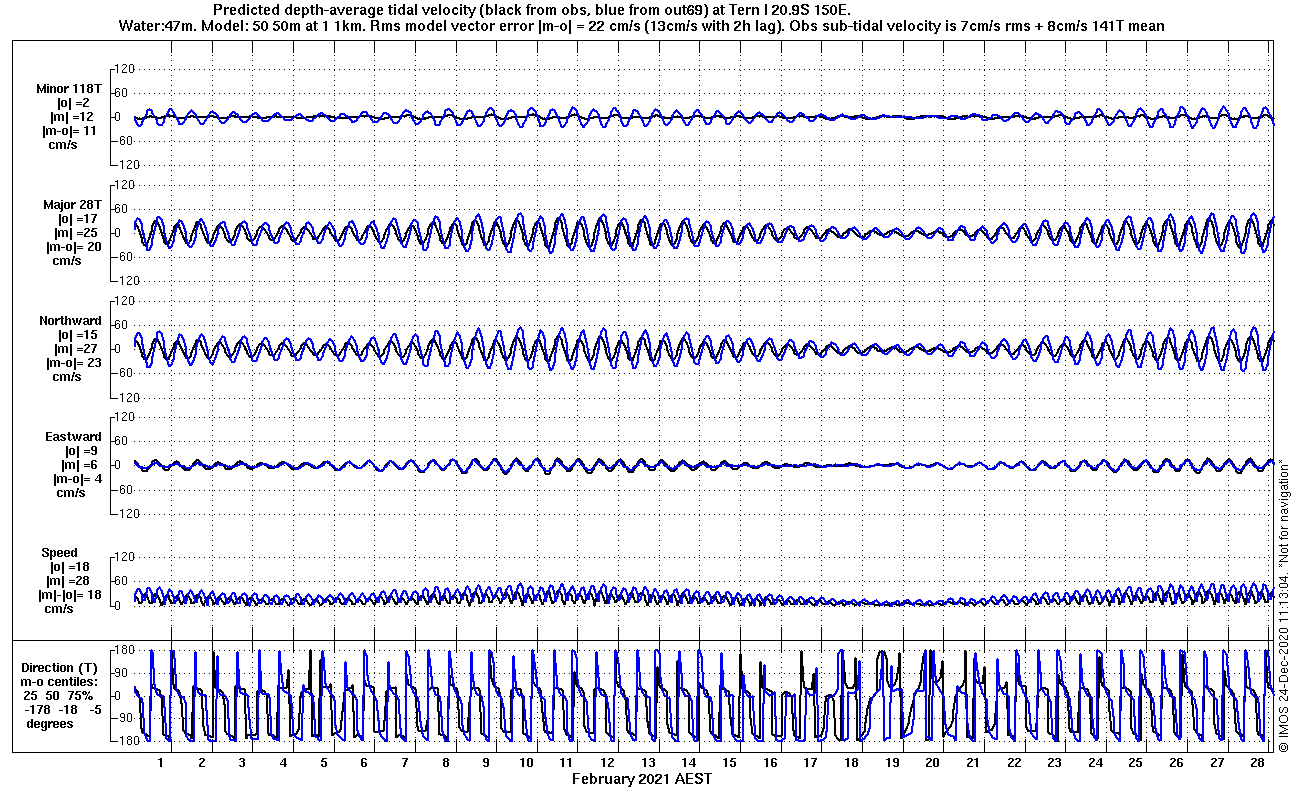Click the '|m| =6' value under Eastward
Viewport: 1300px width, 800px height.
click(x=78, y=465)
